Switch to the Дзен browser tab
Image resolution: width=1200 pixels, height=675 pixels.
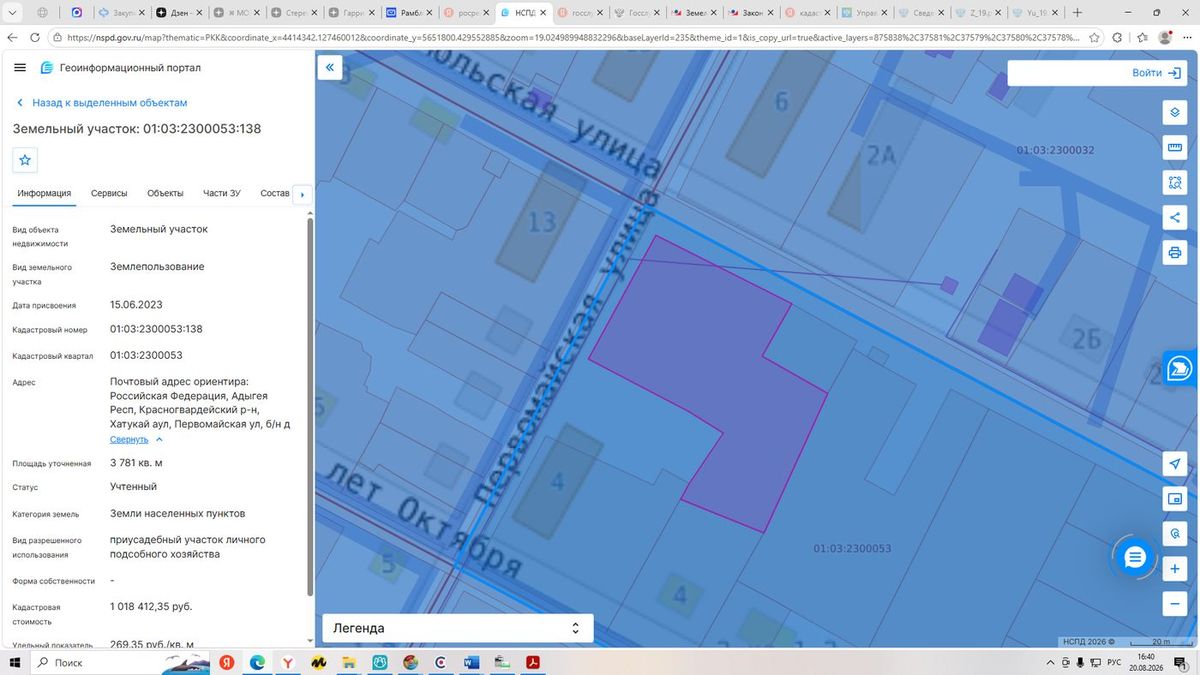tap(179, 13)
